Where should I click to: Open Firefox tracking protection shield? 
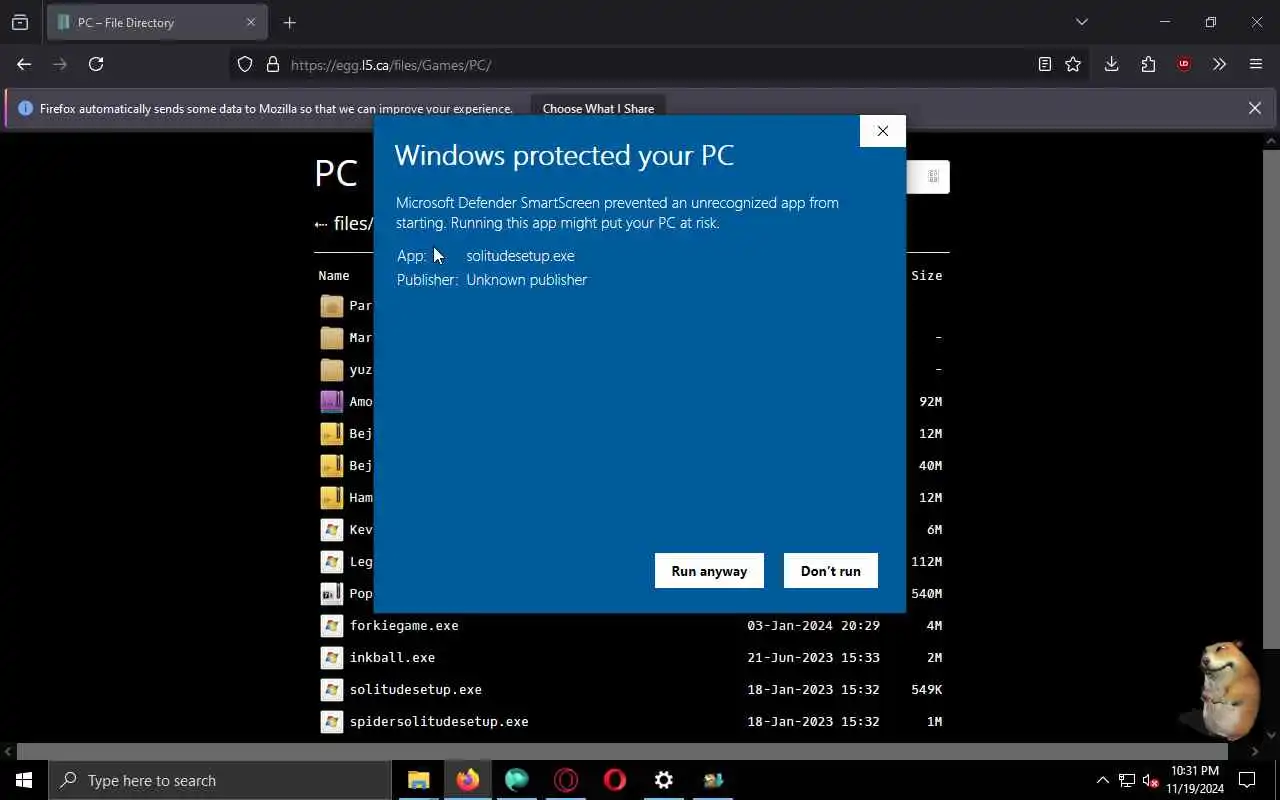(x=245, y=64)
